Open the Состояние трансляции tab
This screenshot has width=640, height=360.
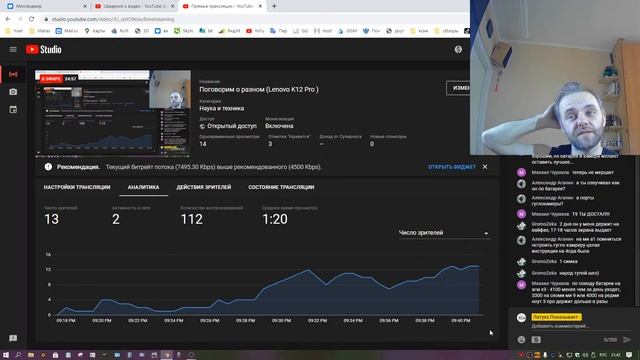[281, 187]
